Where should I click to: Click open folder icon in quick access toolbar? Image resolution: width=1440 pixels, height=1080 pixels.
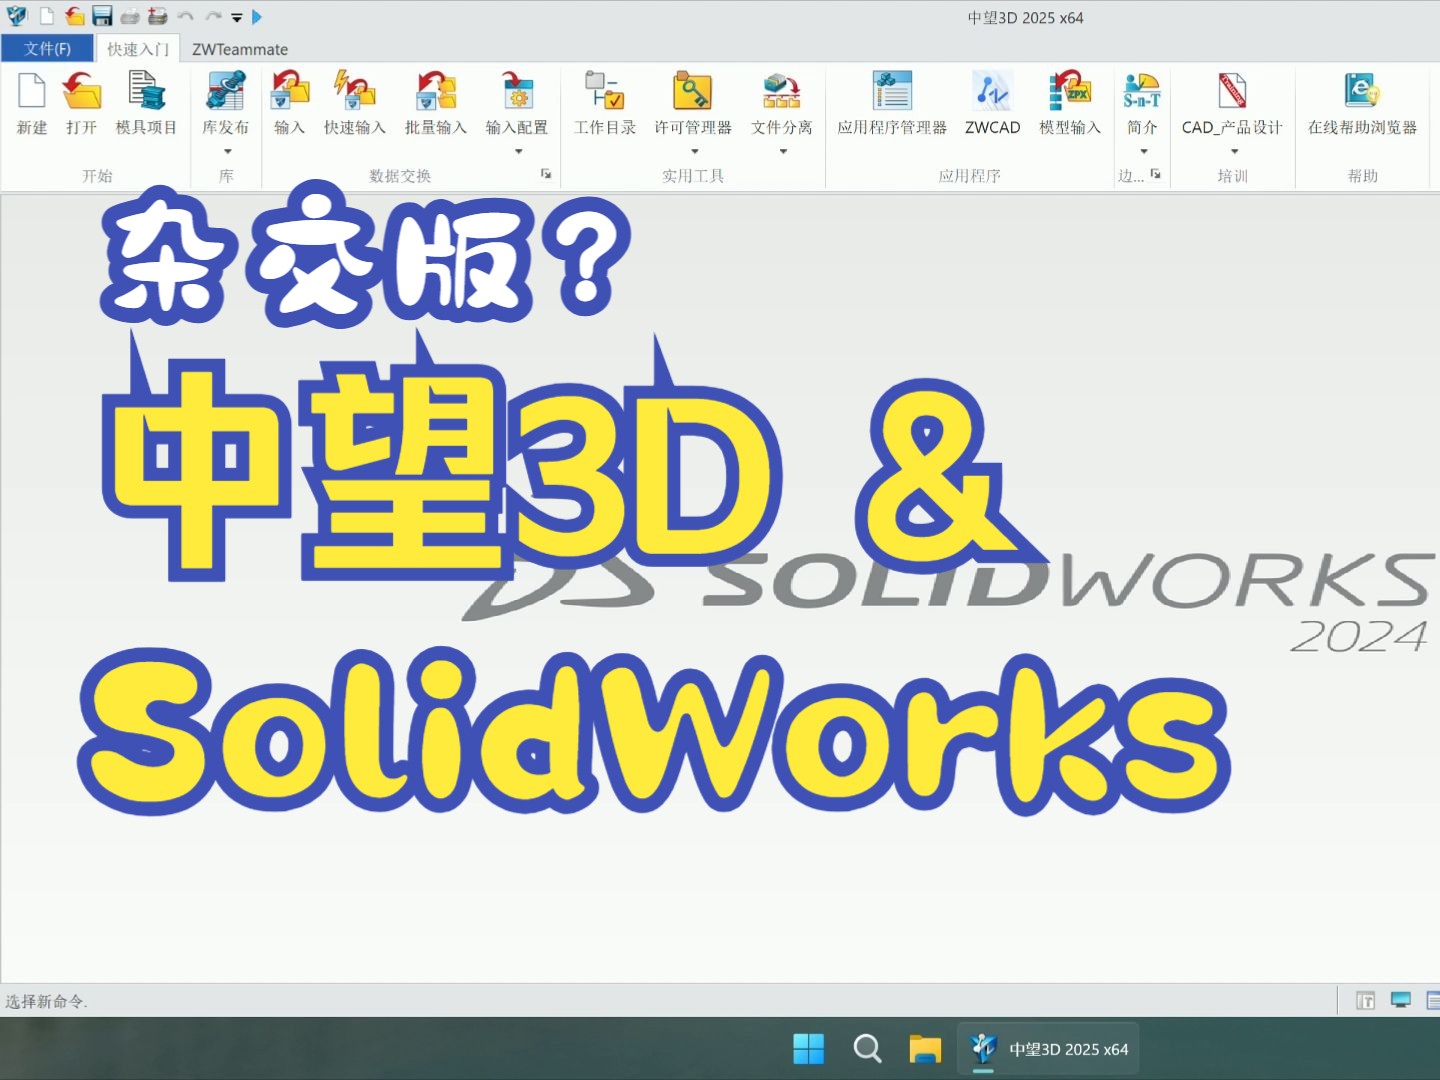point(74,16)
